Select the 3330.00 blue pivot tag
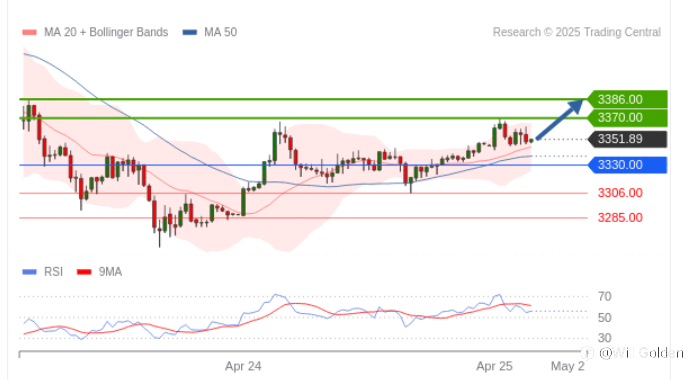The image size is (691, 380). click(628, 165)
